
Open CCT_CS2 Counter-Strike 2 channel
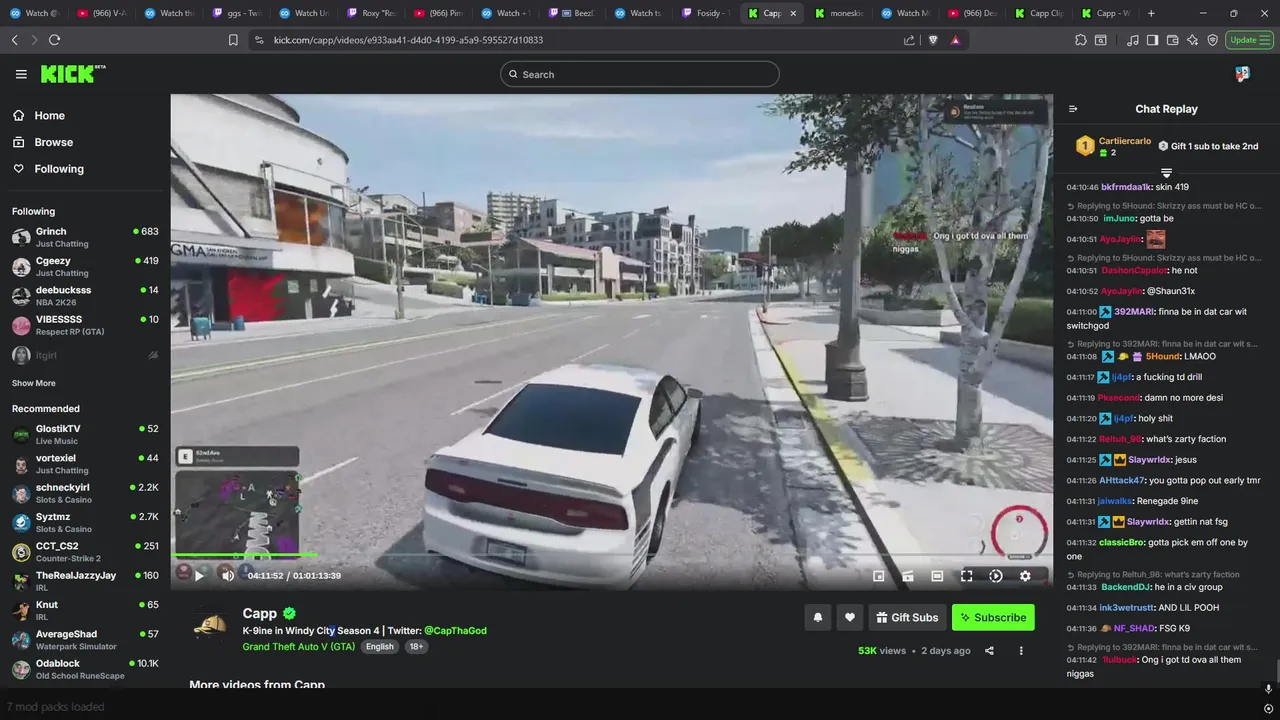tap(85, 552)
